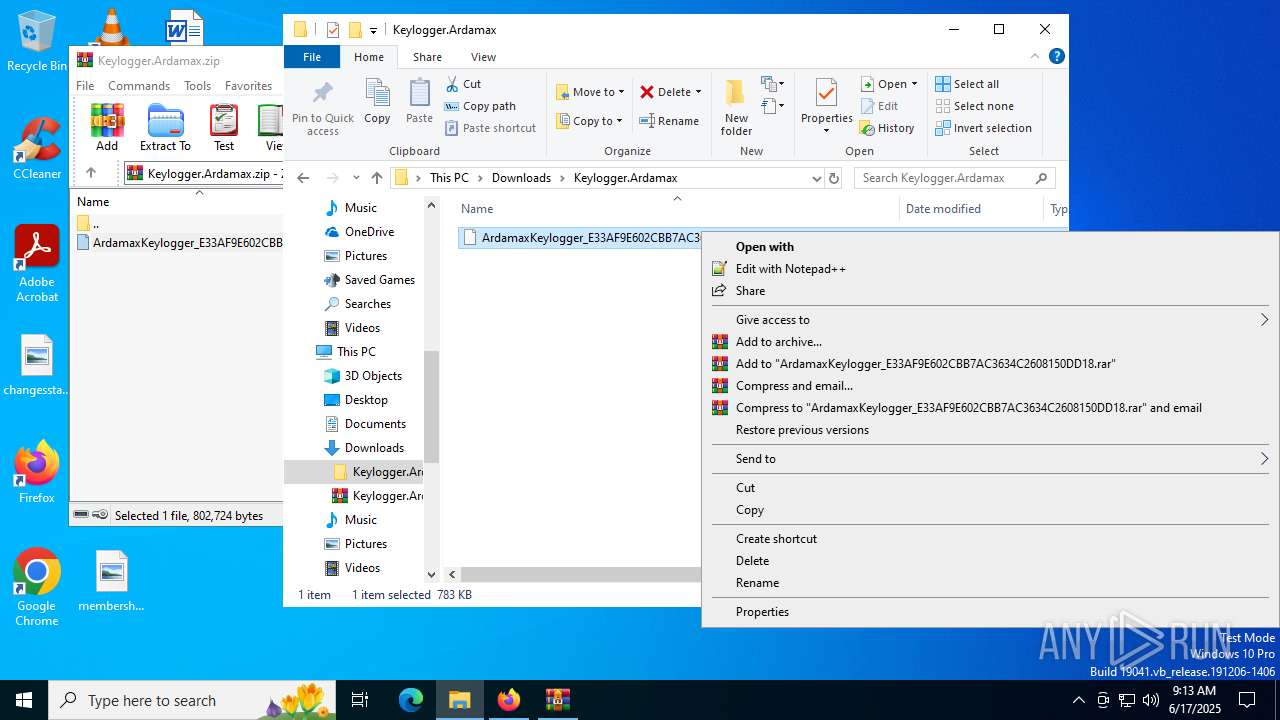Viewport: 1280px width, 720px height.
Task: Expand the Give access to submenu
Action: (x=990, y=320)
